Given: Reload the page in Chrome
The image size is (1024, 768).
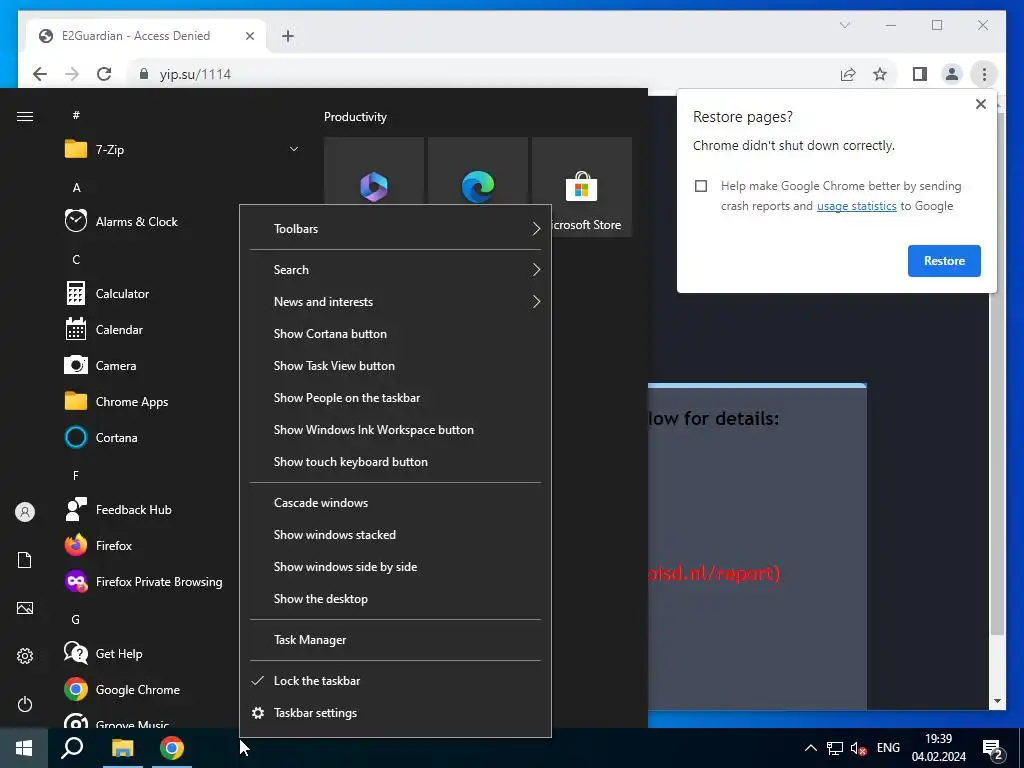Looking at the screenshot, I should [104, 74].
